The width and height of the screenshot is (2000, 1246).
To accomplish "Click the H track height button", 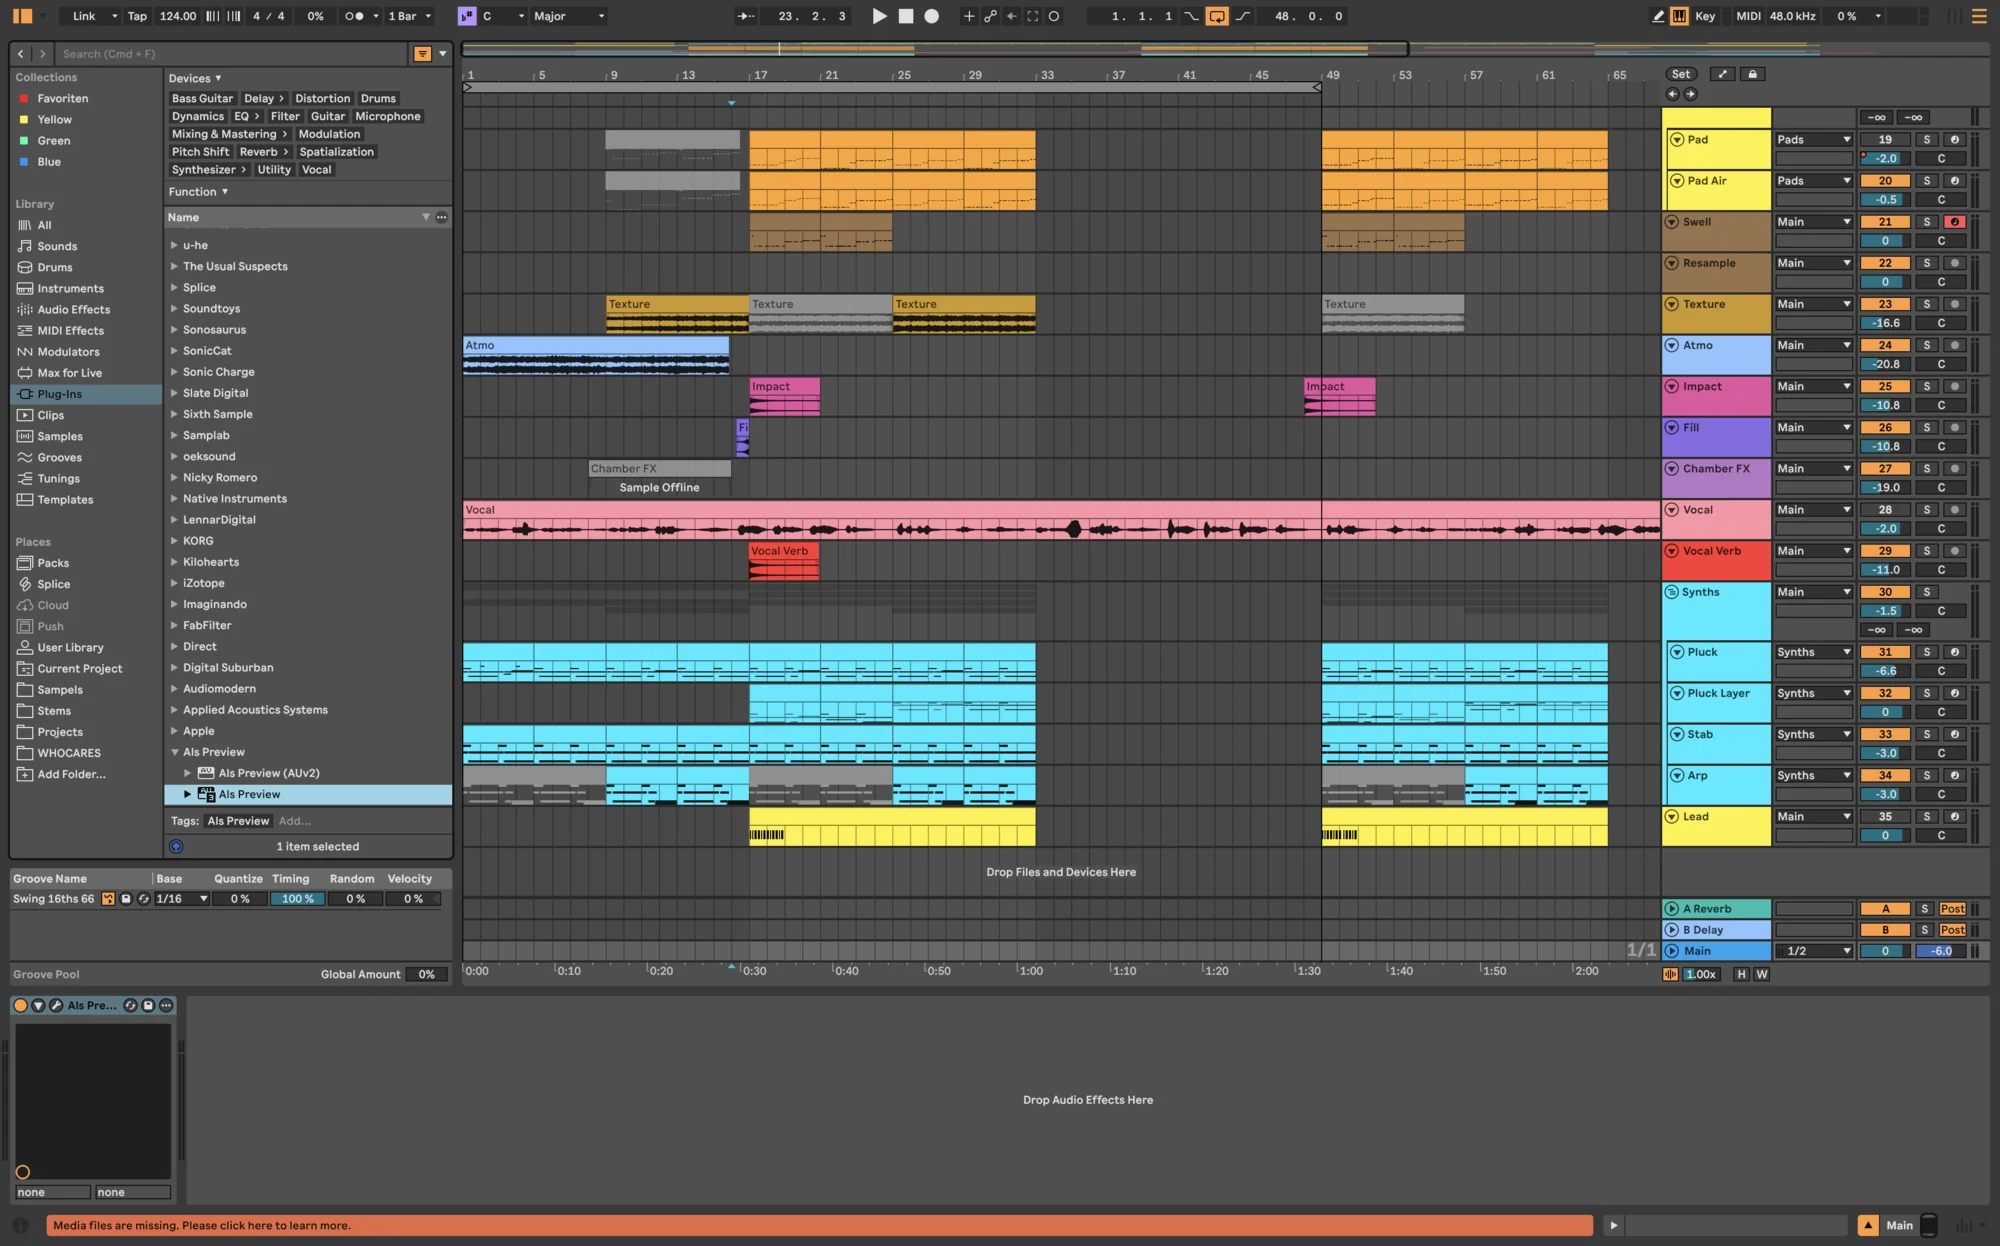I will pos(1741,975).
